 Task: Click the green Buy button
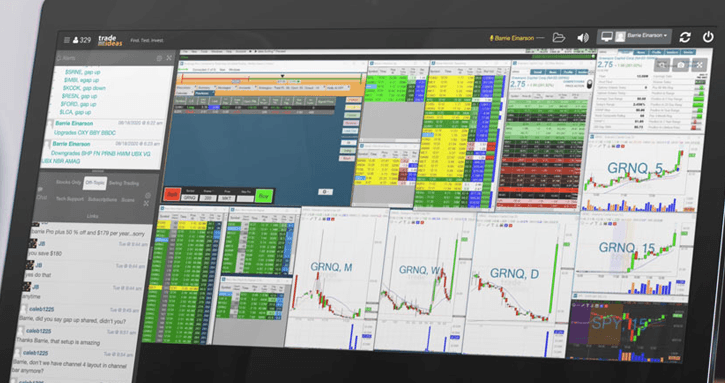click(x=263, y=196)
